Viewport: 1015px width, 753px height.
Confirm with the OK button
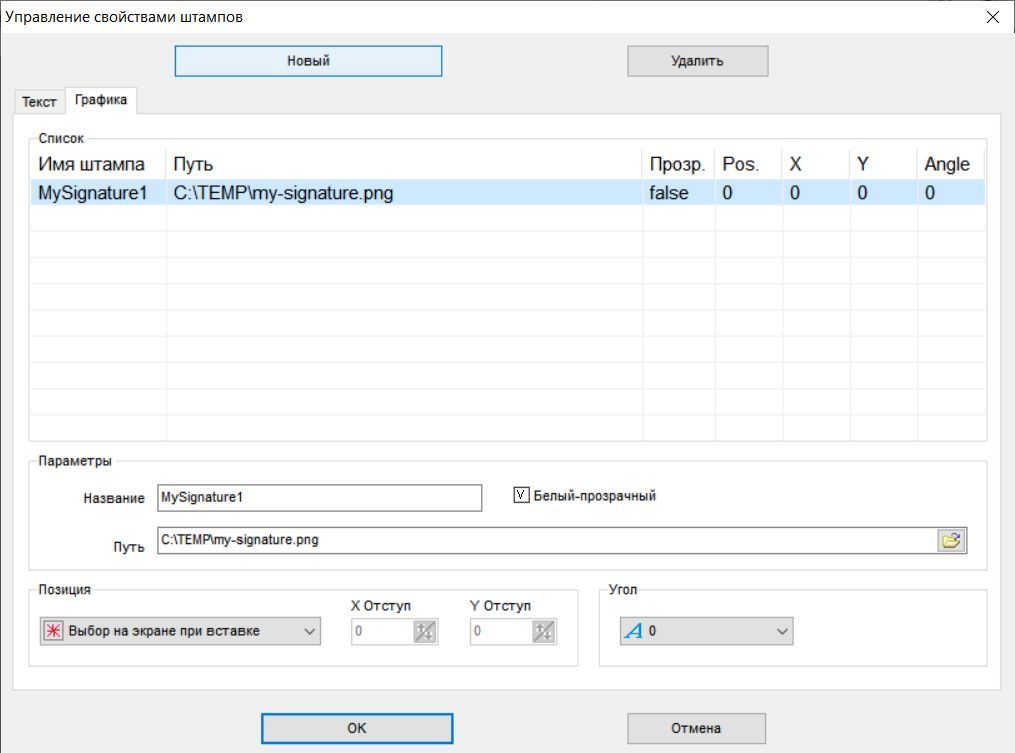(x=357, y=728)
